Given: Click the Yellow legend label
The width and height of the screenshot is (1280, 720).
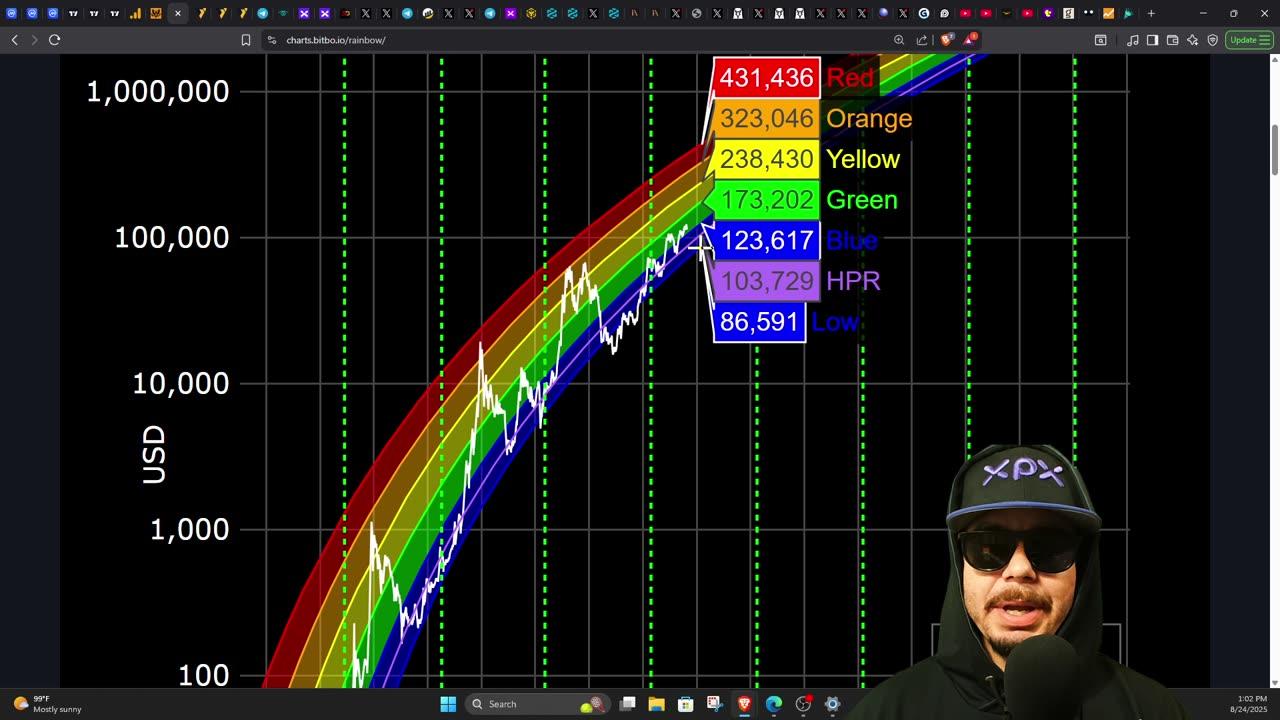Looking at the screenshot, I should click(863, 159).
